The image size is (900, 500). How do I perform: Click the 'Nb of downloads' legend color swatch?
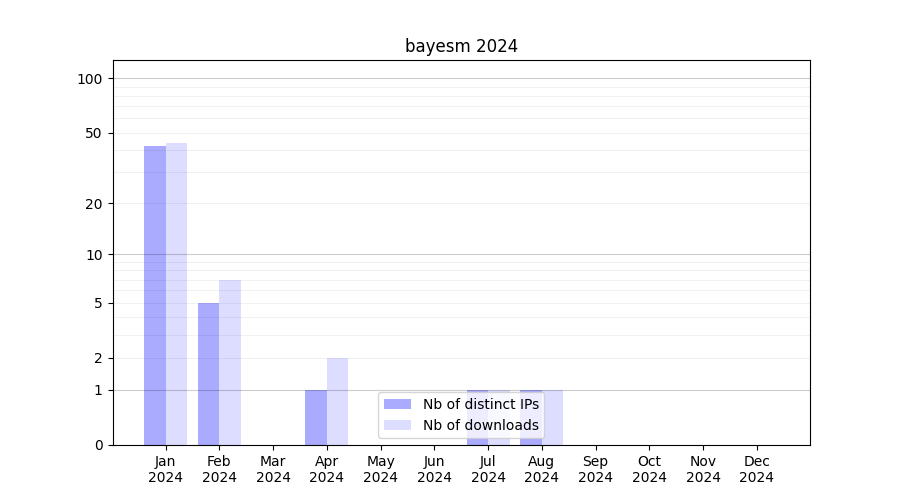pyautogui.click(x=397, y=425)
